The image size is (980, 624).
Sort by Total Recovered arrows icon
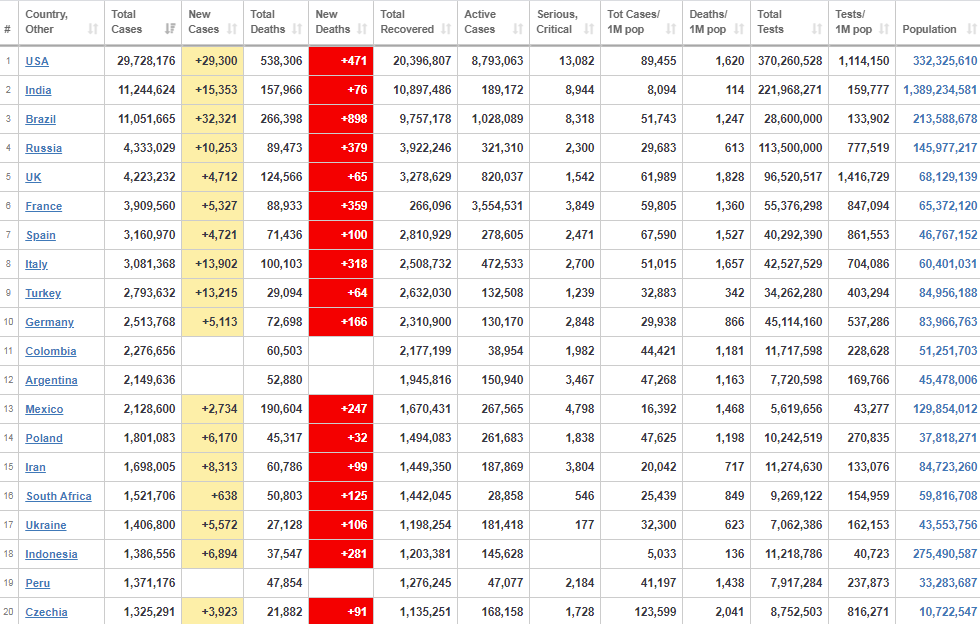(x=446, y=29)
